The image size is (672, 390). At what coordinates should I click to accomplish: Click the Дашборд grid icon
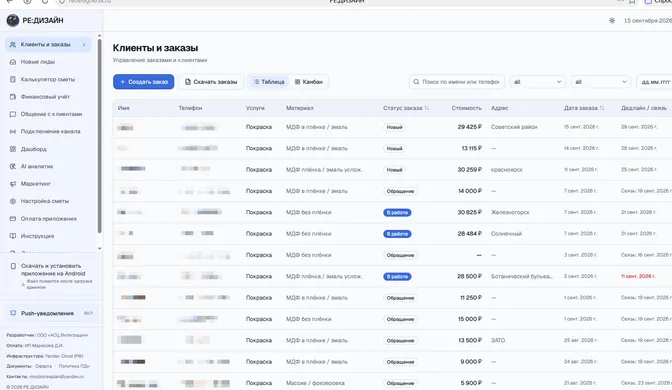13,149
